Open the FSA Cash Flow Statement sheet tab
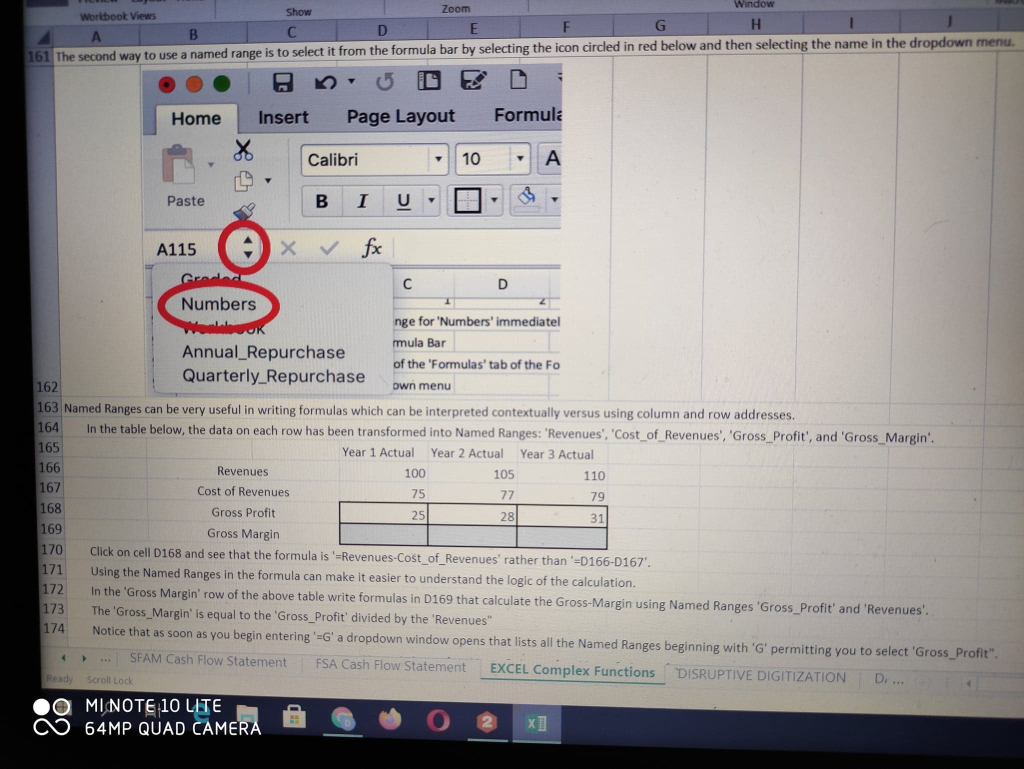This screenshot has width=1024, height=769. 389,665
